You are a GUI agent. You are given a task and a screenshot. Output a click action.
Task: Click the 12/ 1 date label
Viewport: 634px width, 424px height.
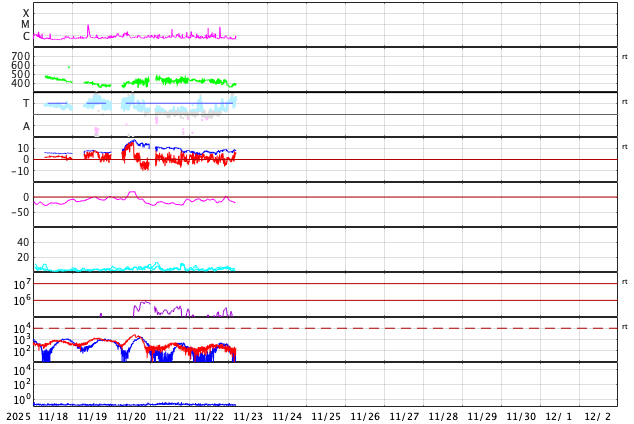pos(560,416)
